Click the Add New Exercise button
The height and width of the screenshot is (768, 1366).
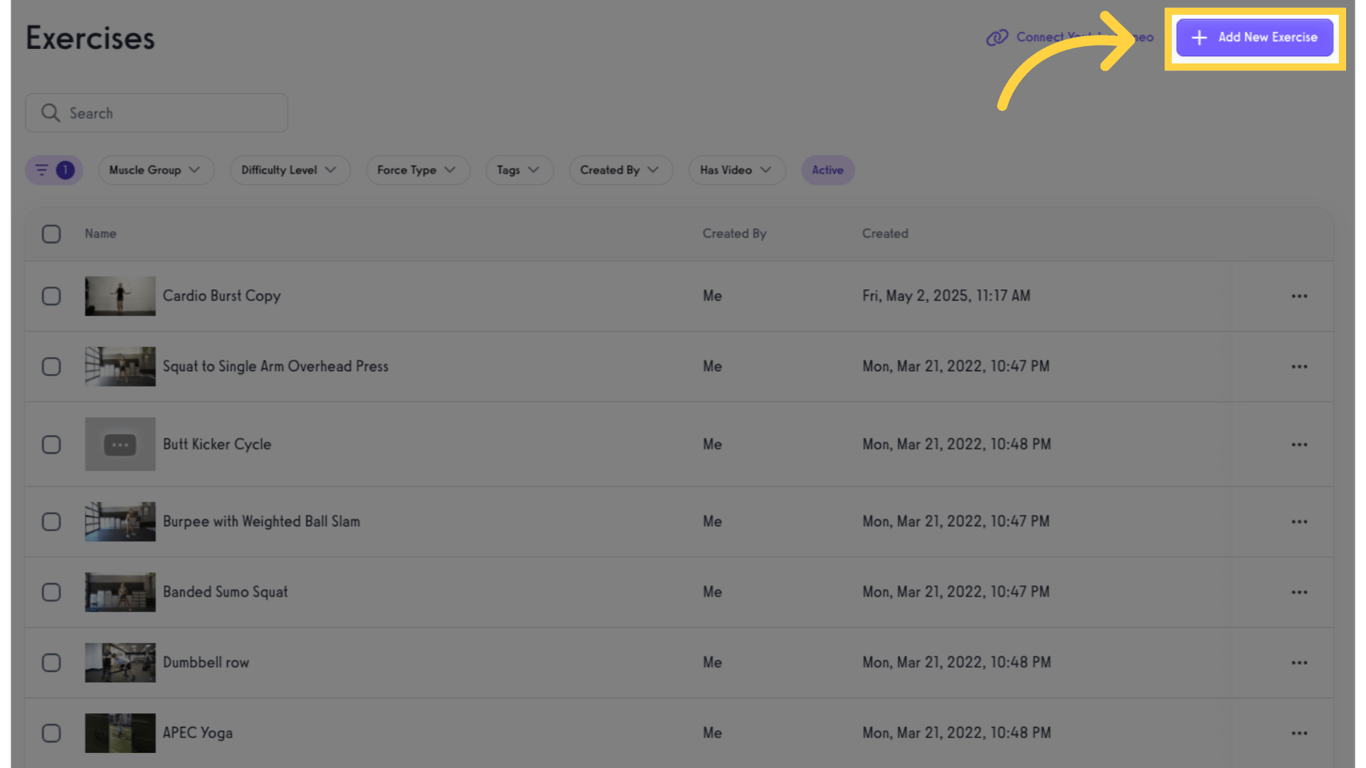pyautogui.click(x=1254, y=38)
